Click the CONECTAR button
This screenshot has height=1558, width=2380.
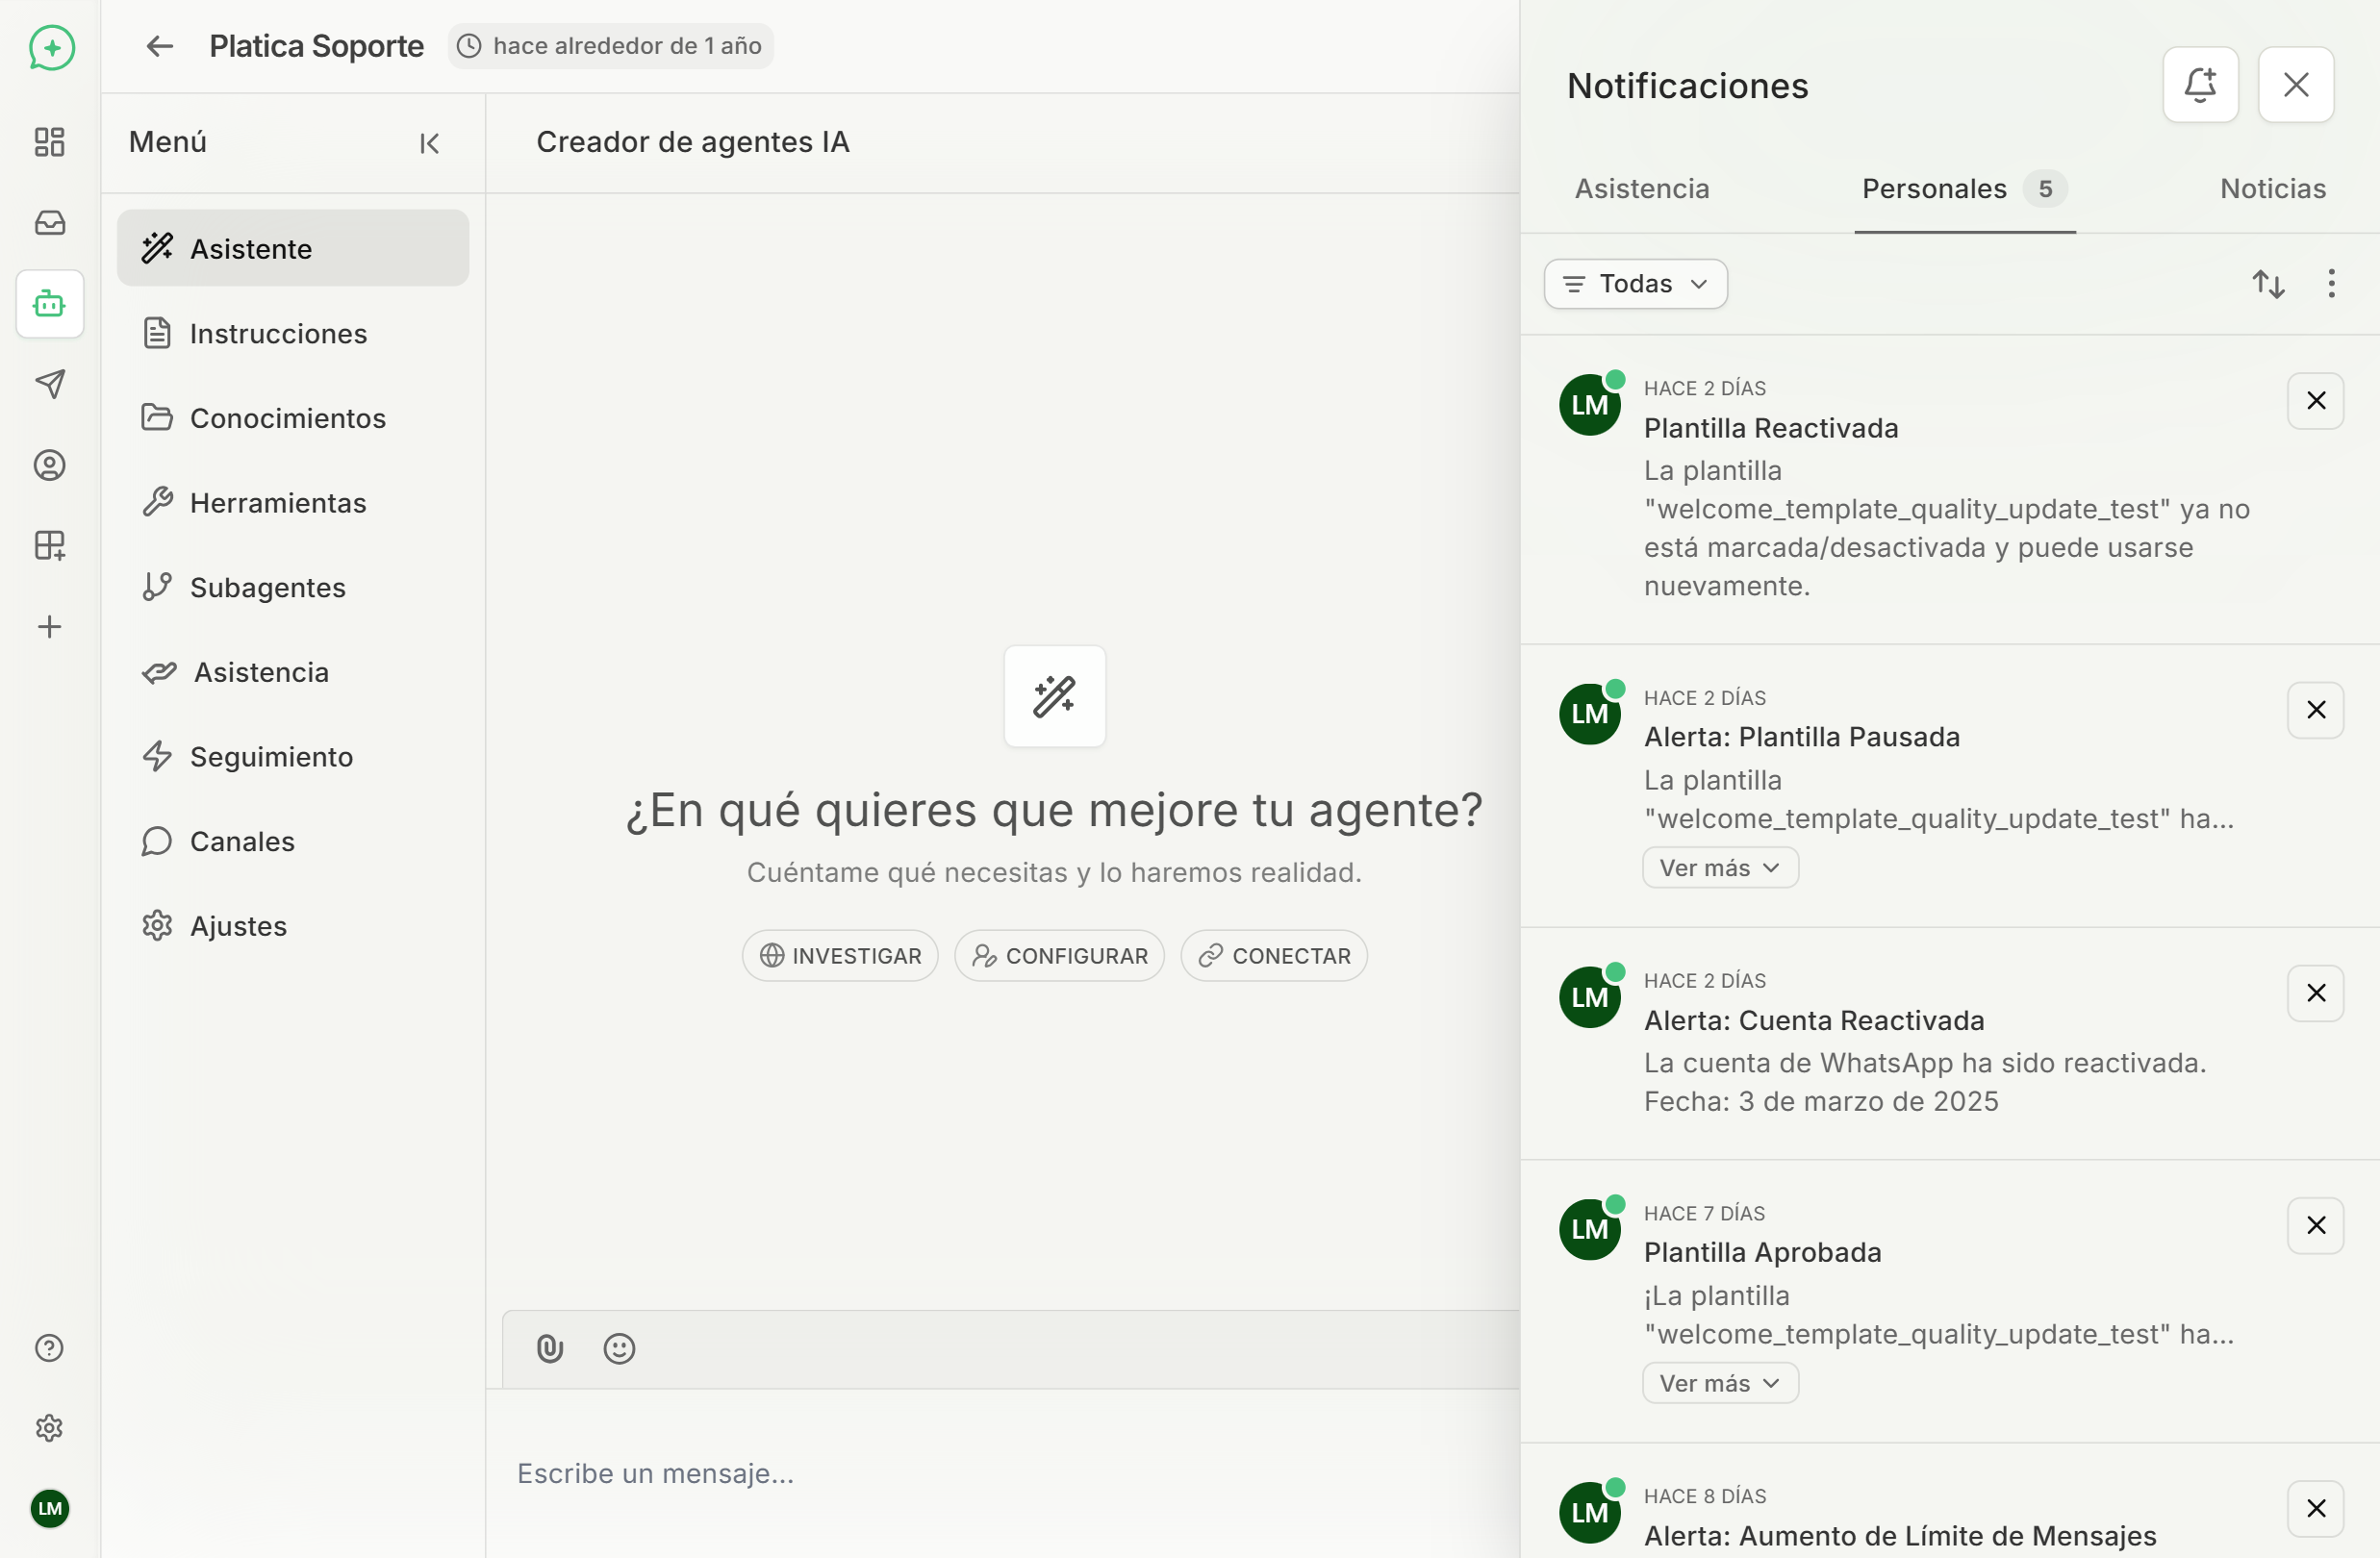(1273, 955)
